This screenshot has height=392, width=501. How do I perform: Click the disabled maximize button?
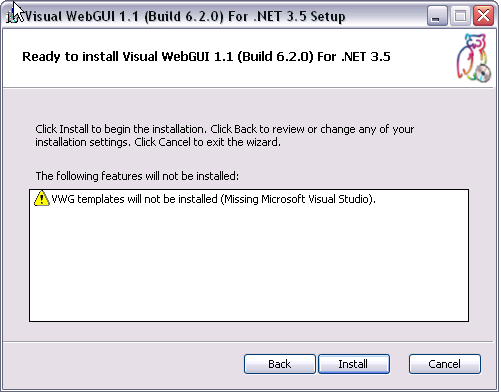coord(460,16)
